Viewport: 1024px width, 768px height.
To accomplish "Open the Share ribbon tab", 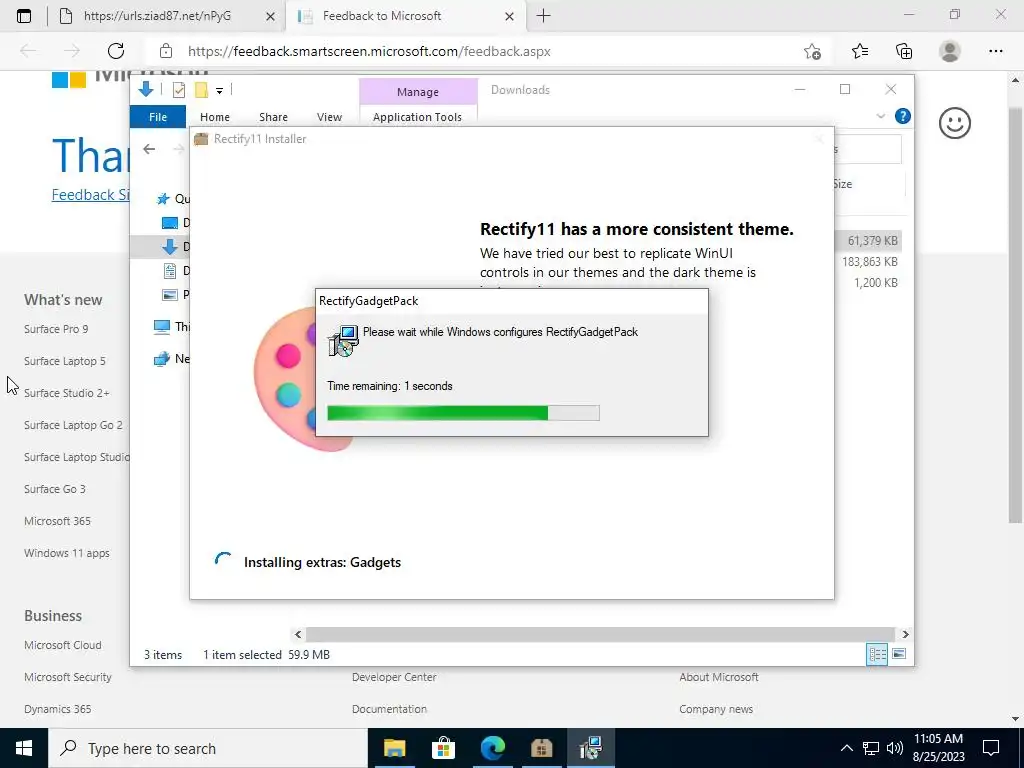I will [273, 117].
